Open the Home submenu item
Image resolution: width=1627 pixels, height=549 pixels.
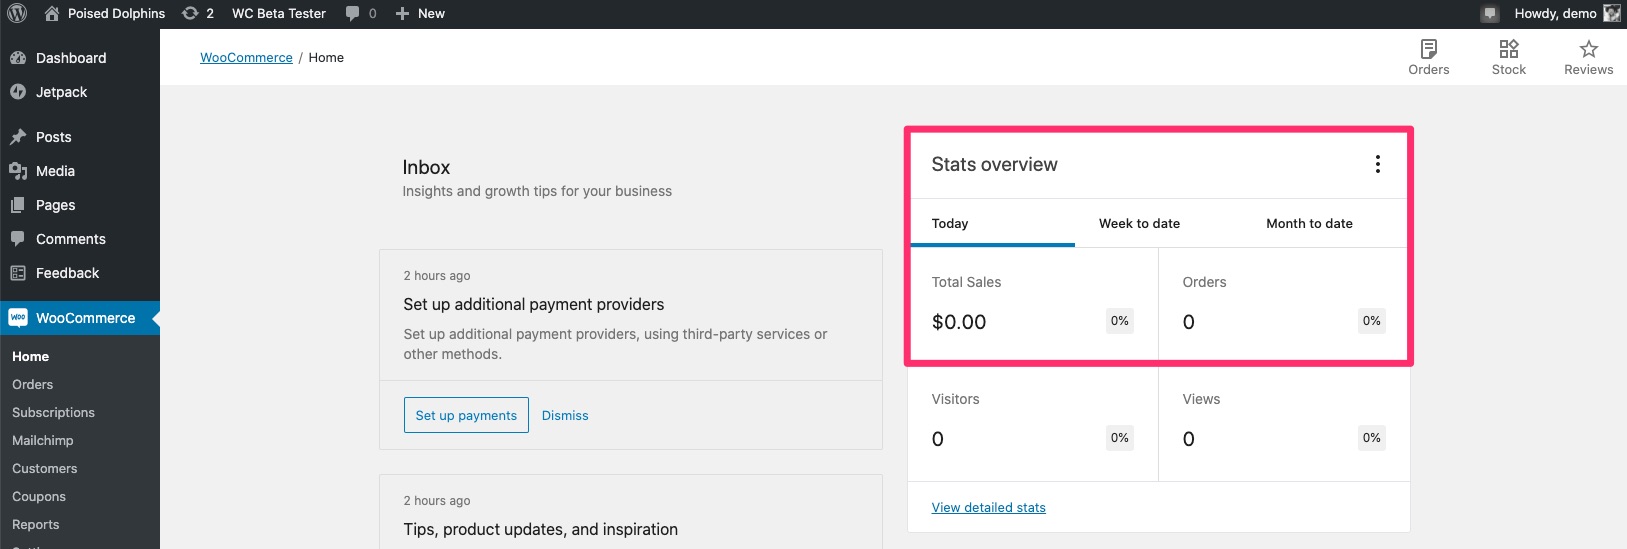point(31,356)
